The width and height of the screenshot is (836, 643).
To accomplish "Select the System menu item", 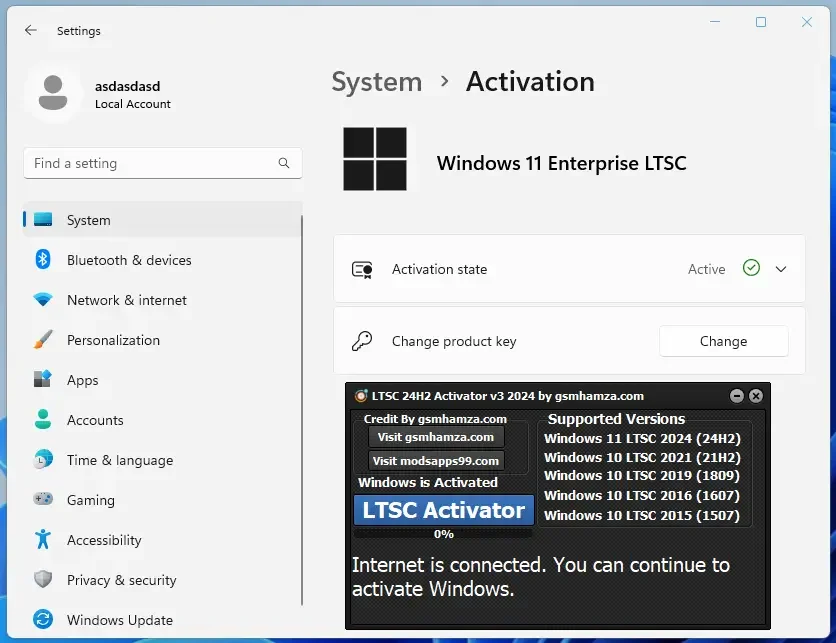I will tap(88, 220).
